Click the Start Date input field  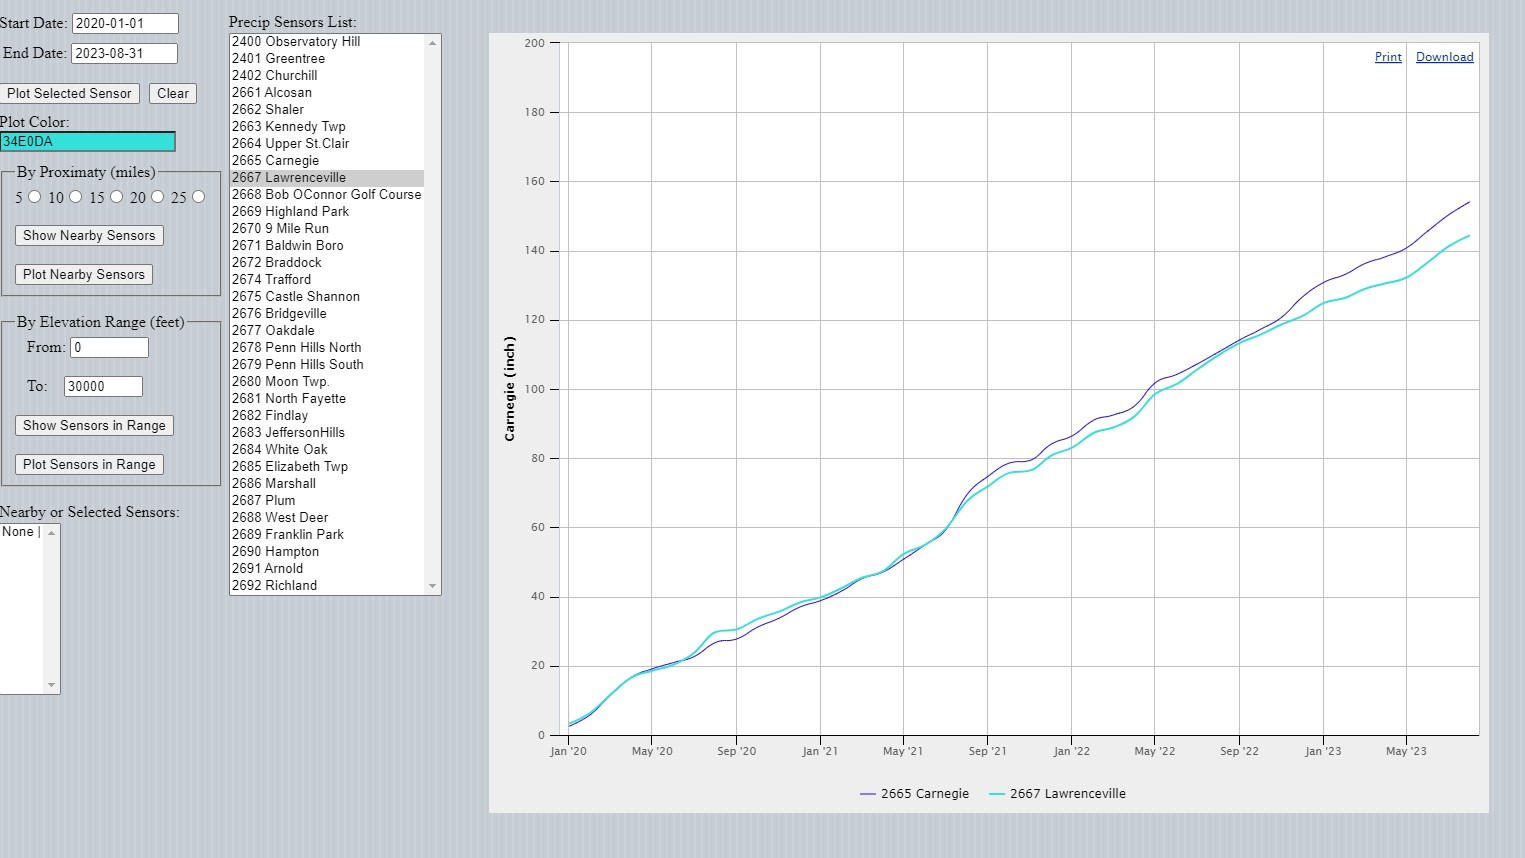pos(125,23)
